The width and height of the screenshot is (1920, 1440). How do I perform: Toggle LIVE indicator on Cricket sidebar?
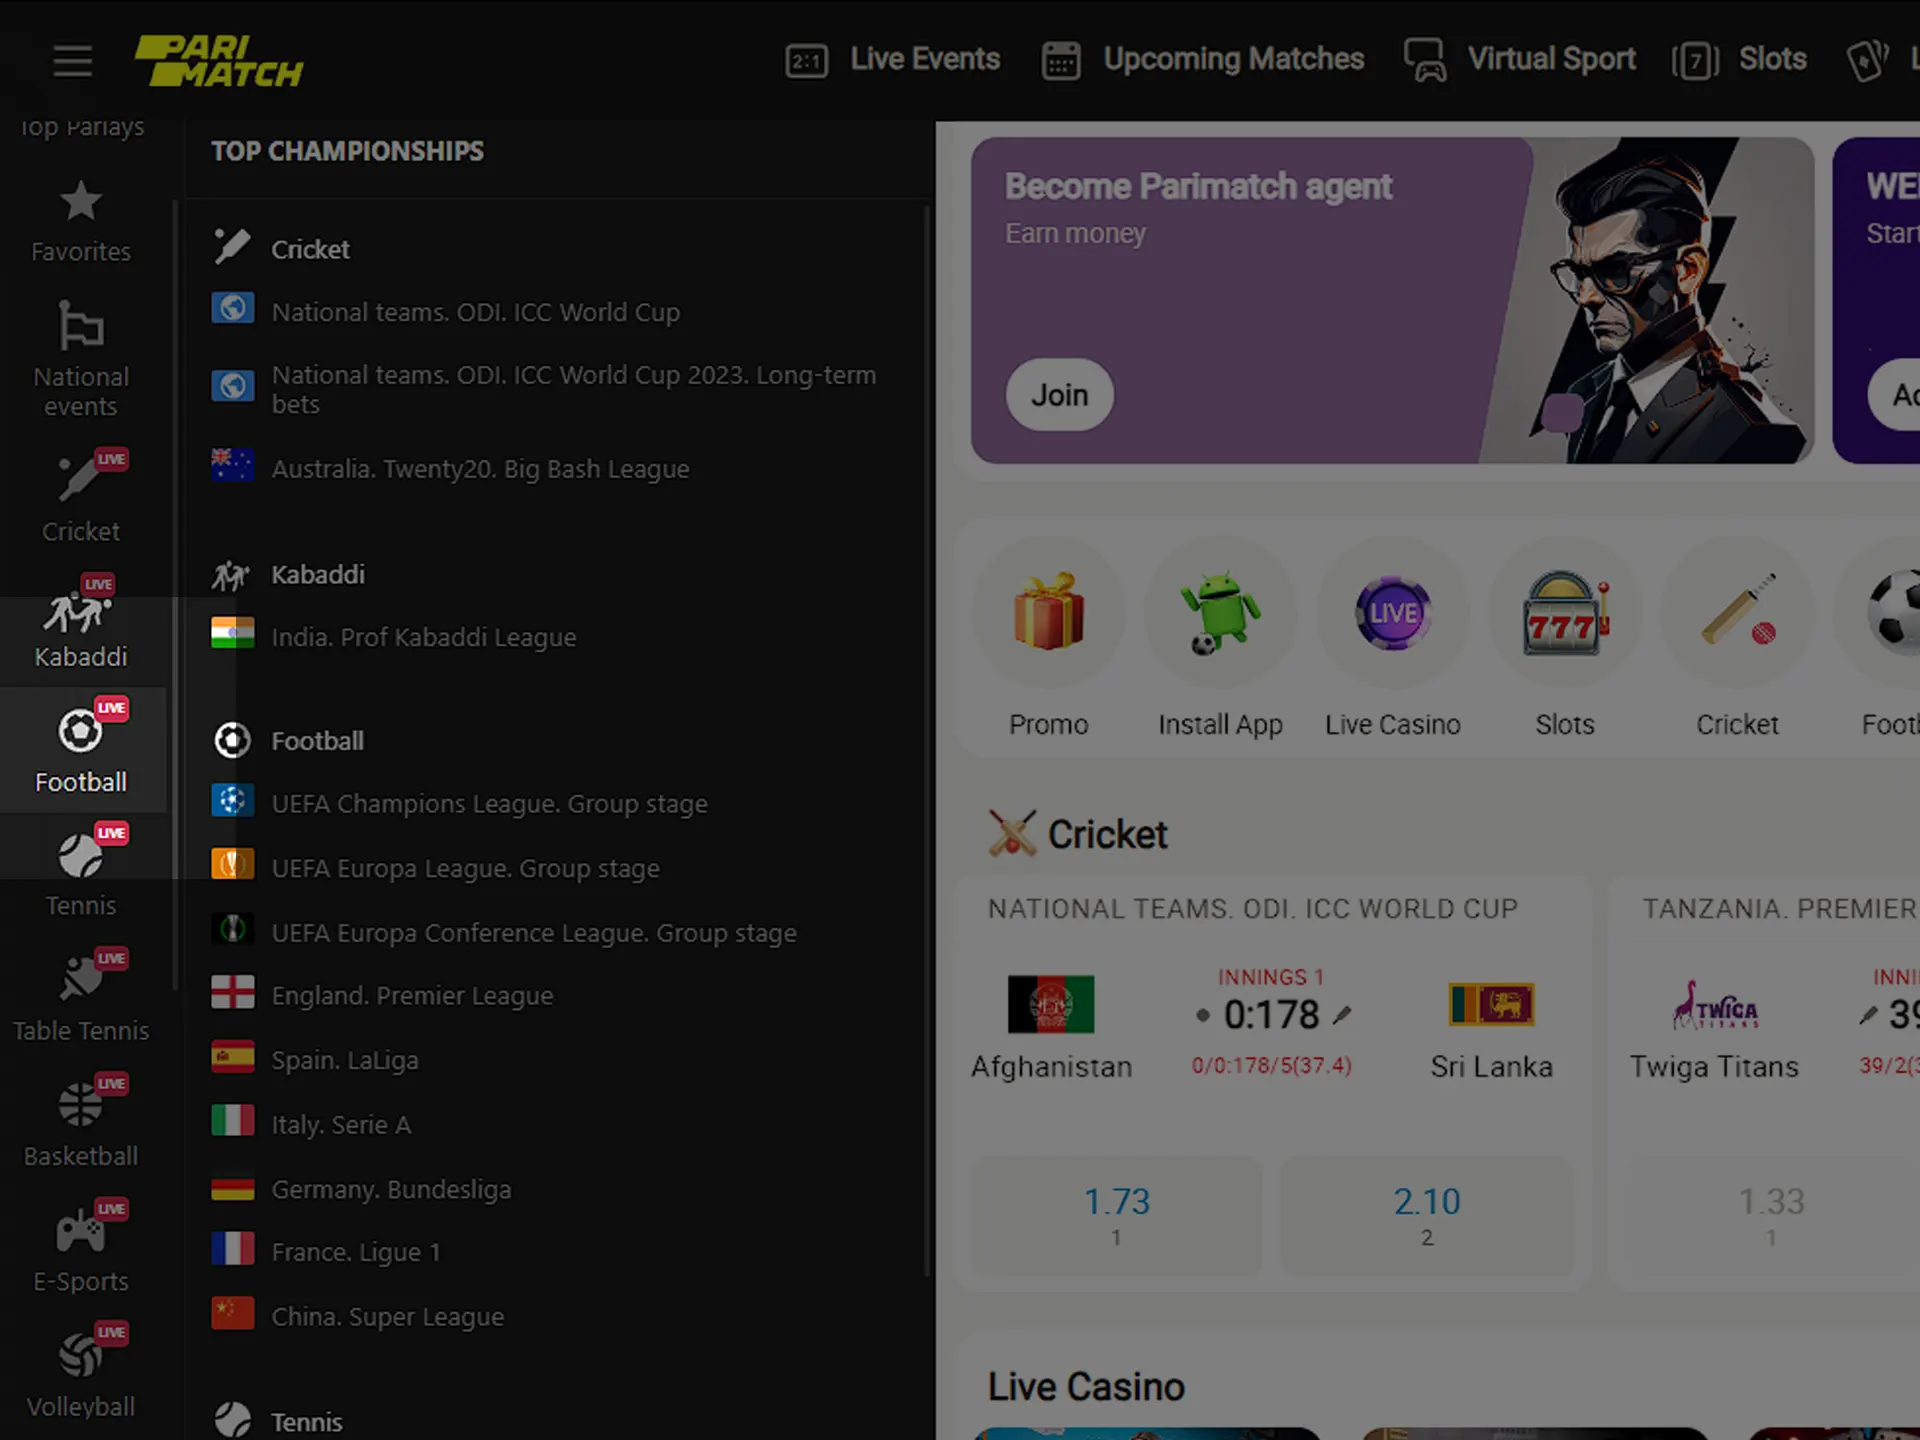(x=113, y=458)
